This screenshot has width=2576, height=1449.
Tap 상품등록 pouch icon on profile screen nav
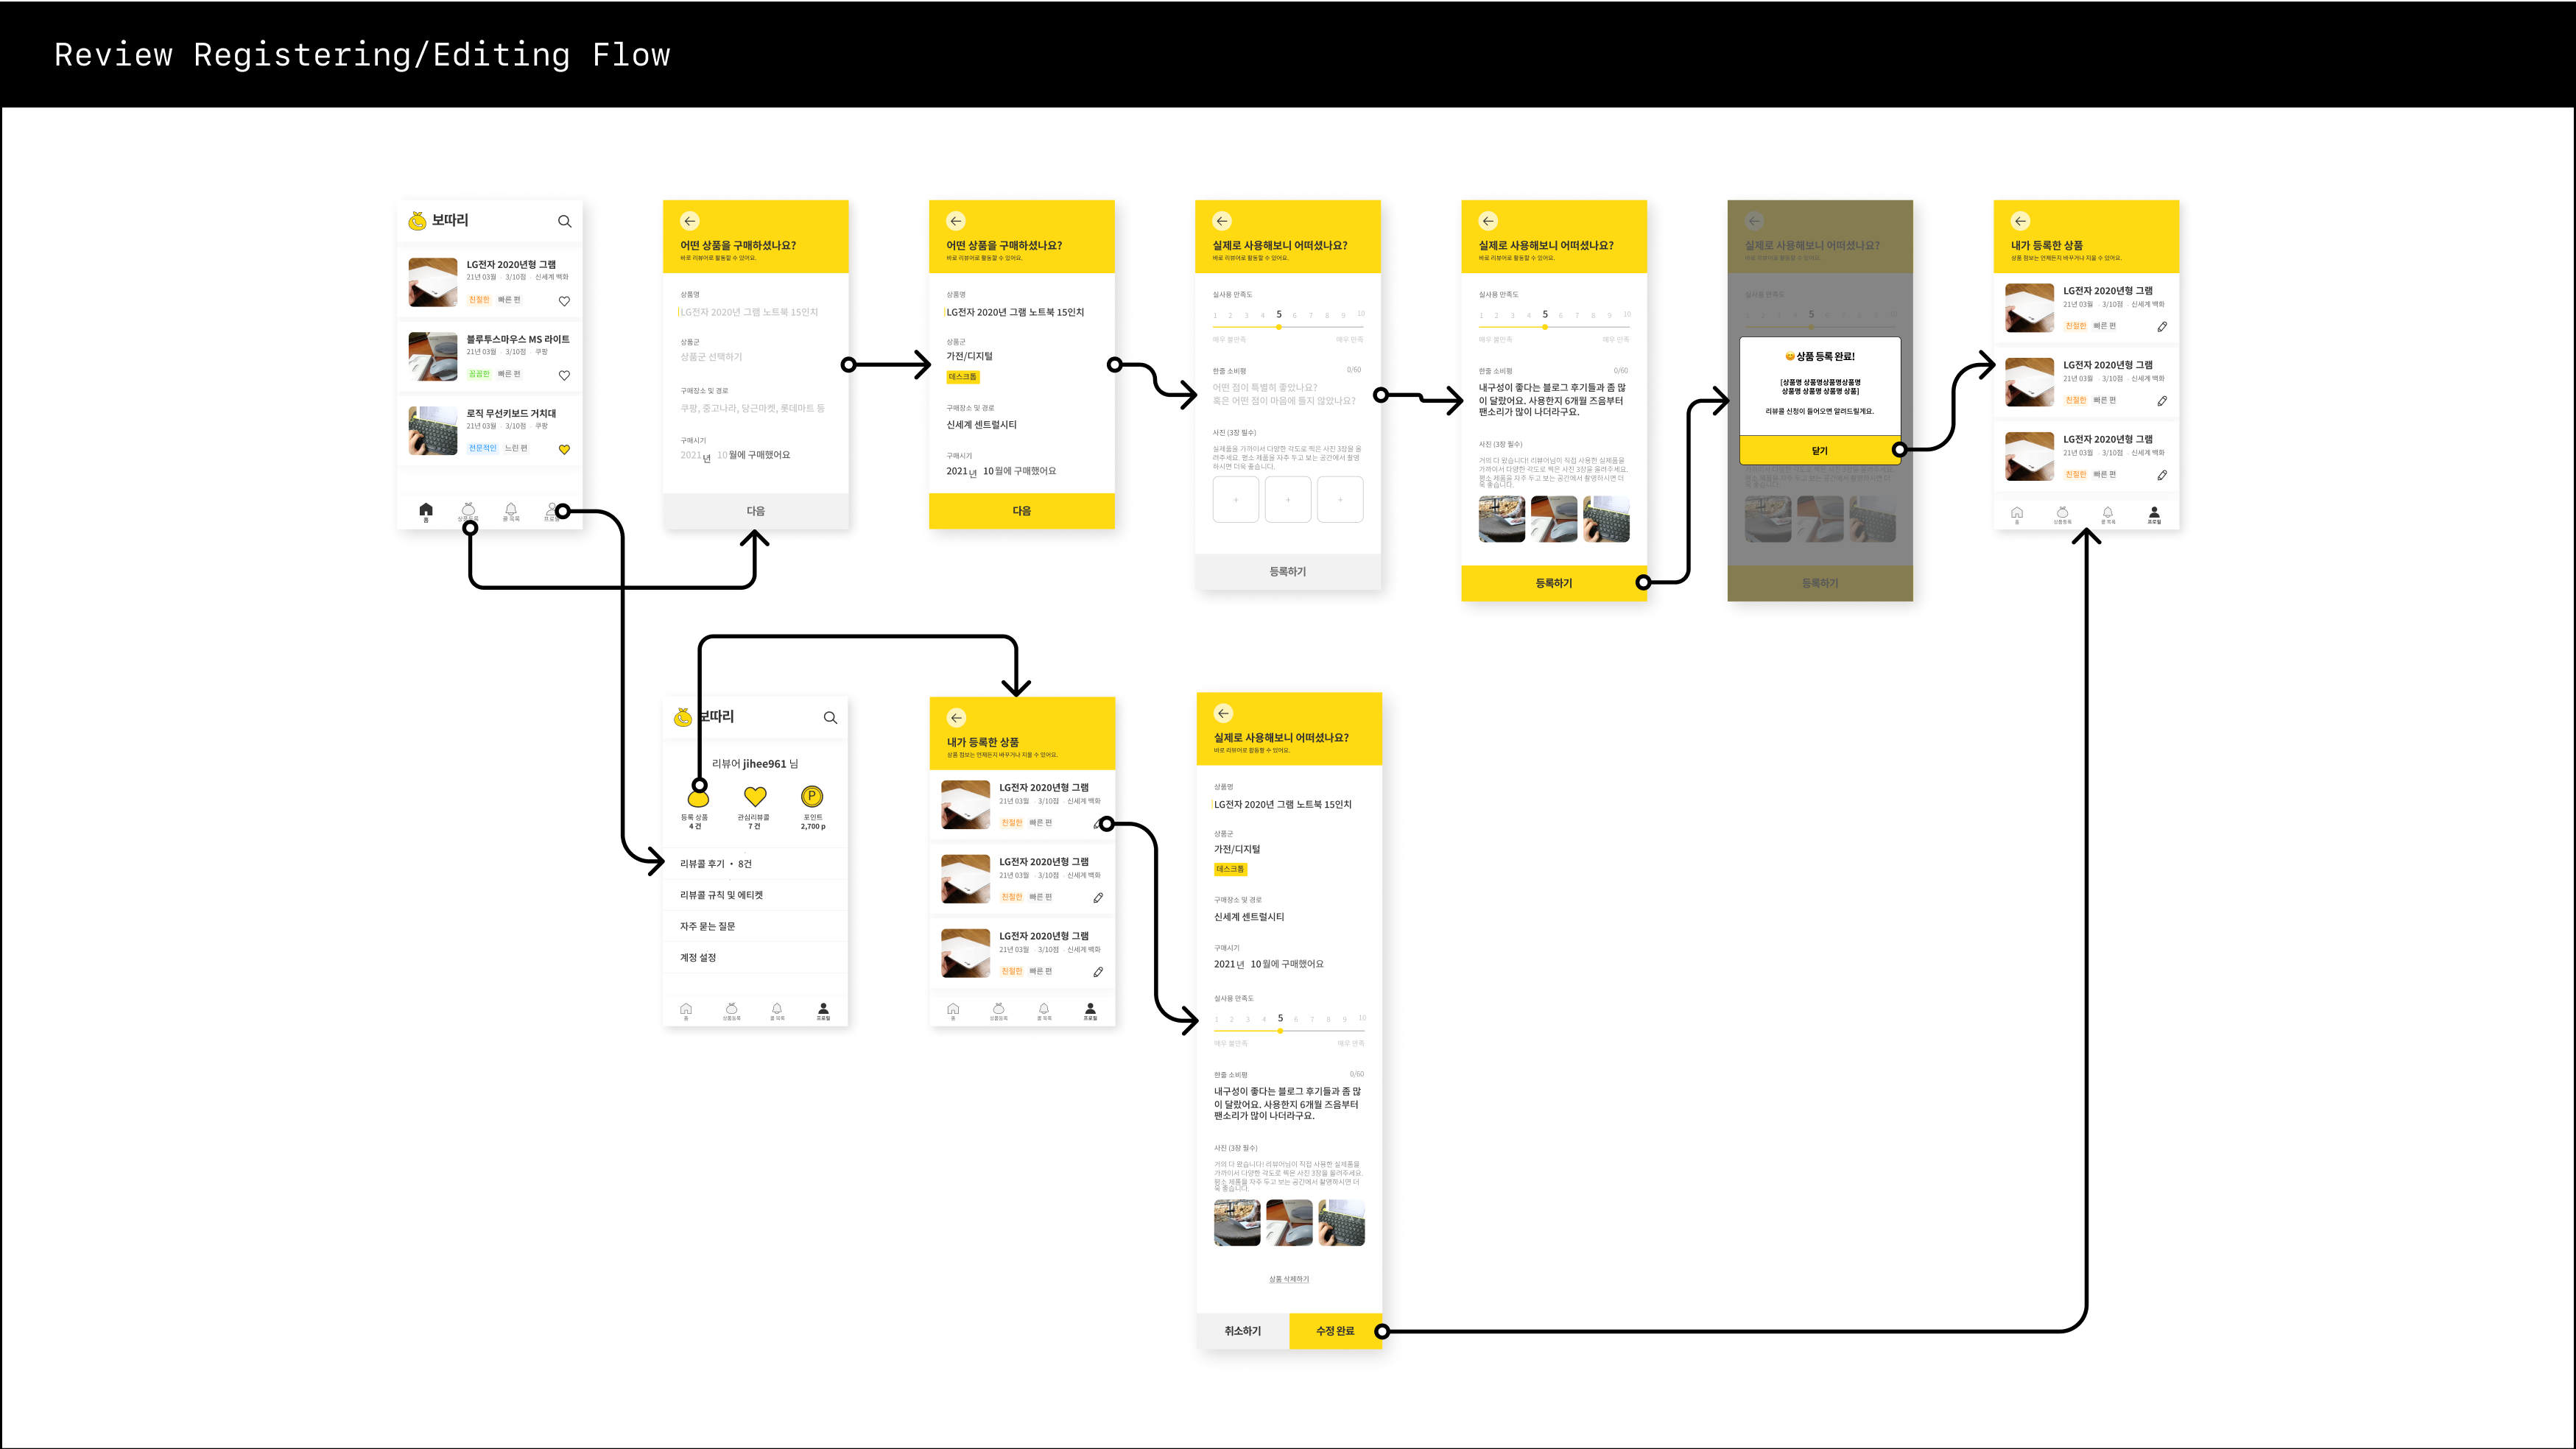click(731, 1009)
